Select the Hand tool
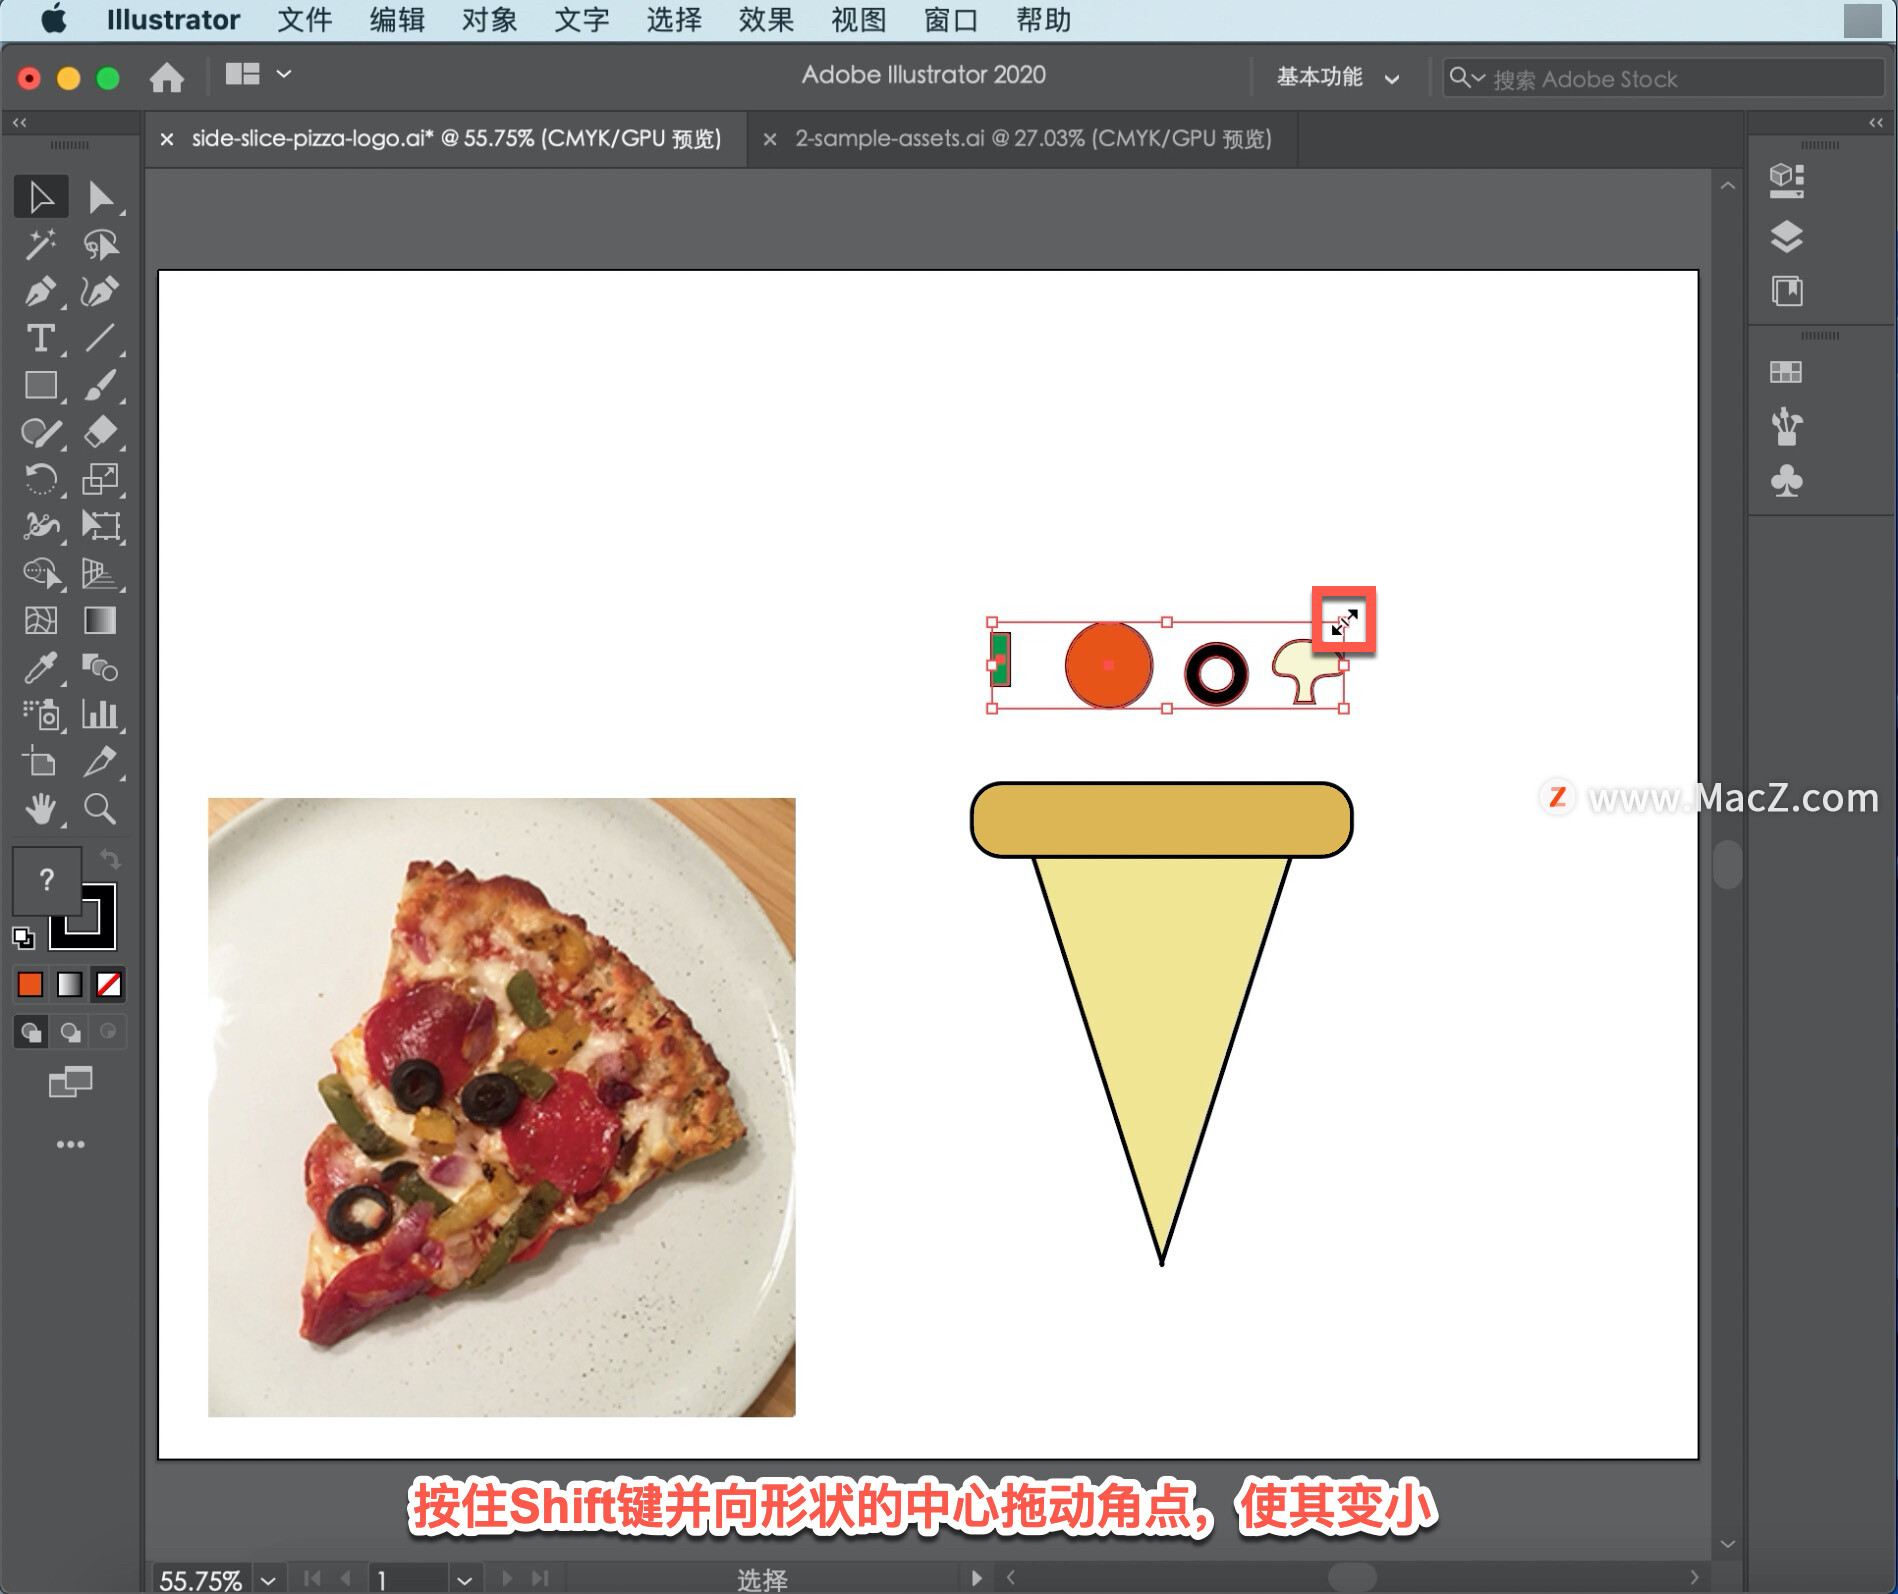This screenshot has width=1898, height=1594. [41, 808]
